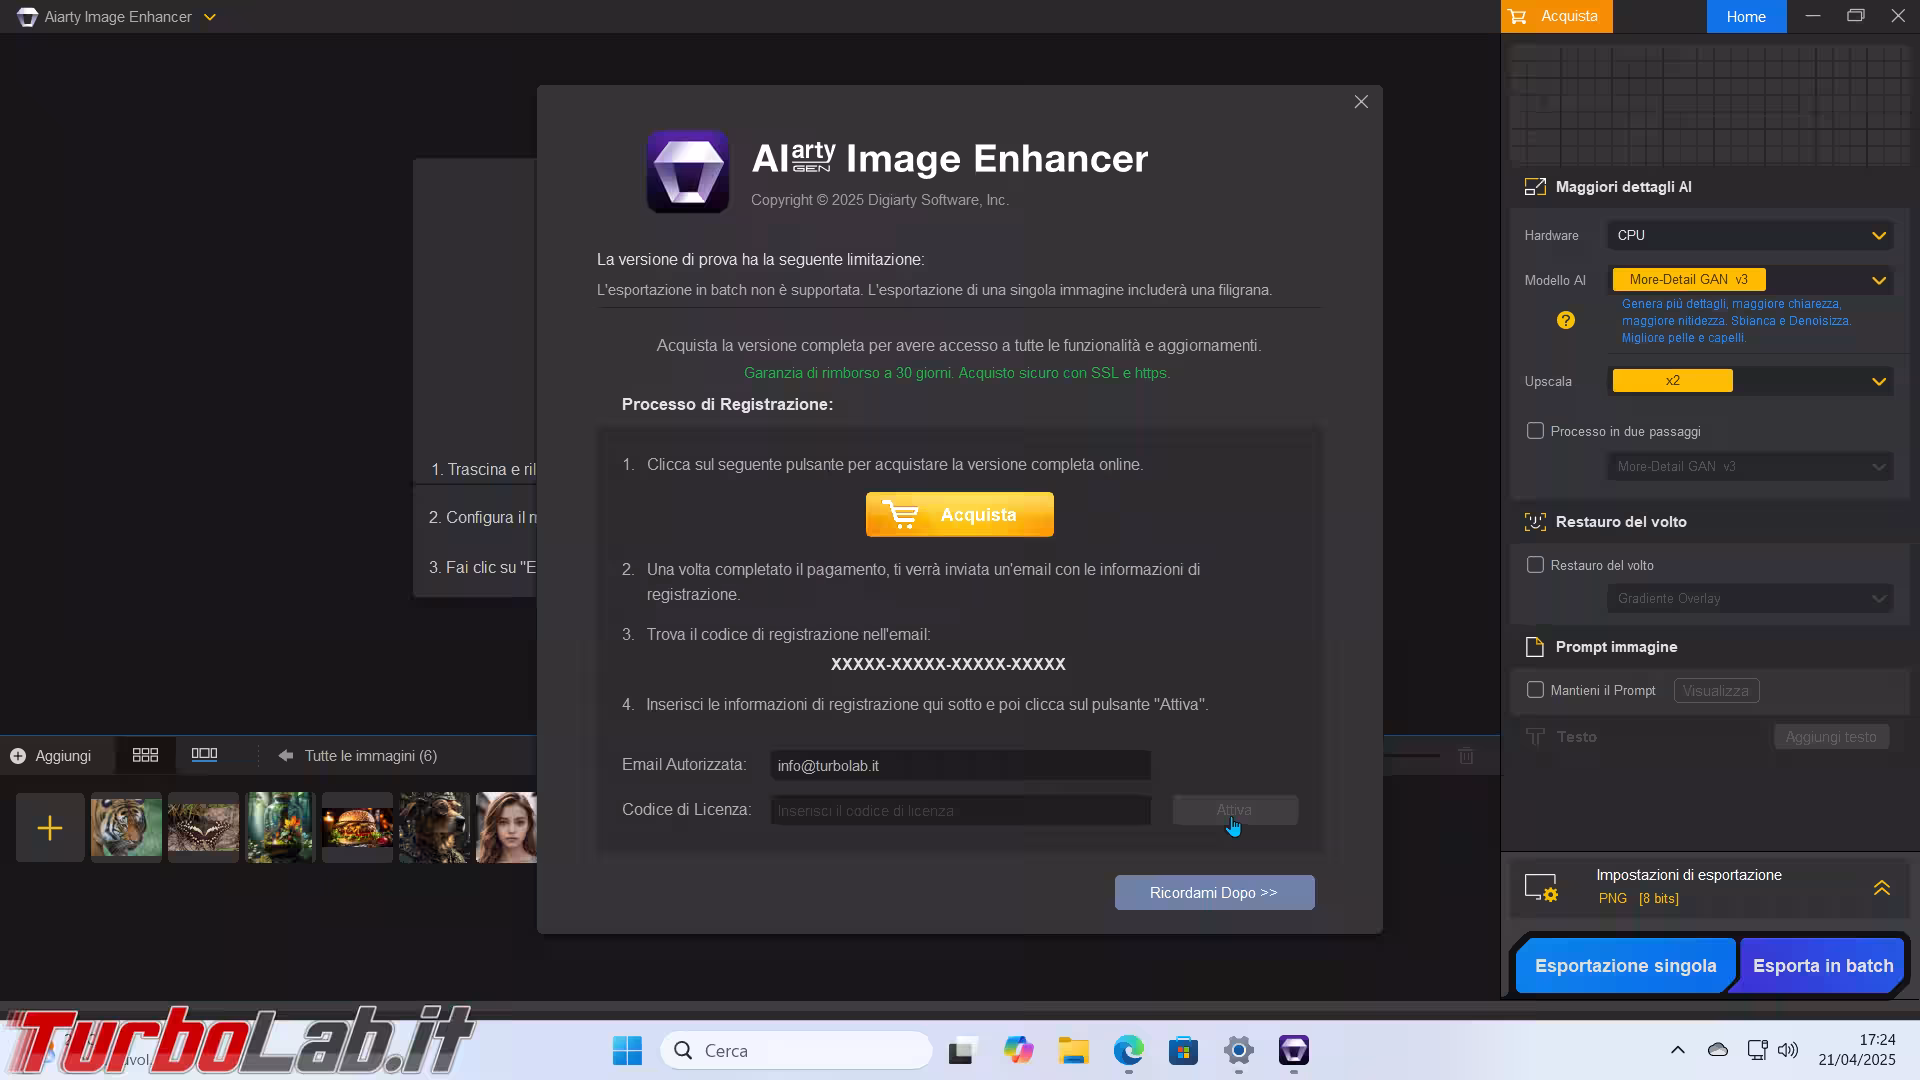The width and height of the screenshot is (1920, 1080).
Task: Click the yellow question mark help icon
Action: (x=1566, y=320)
